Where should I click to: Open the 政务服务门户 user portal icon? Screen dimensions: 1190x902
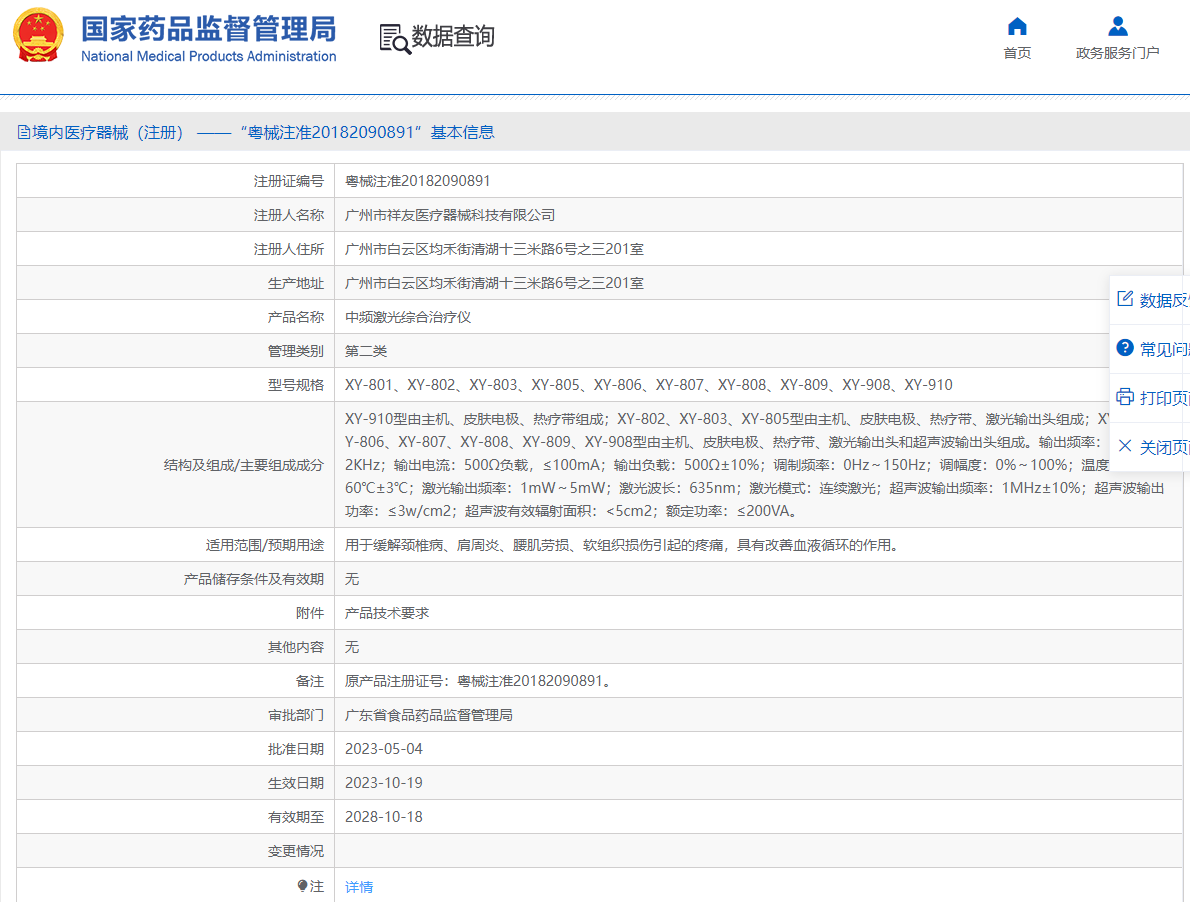coord(1117,27)
